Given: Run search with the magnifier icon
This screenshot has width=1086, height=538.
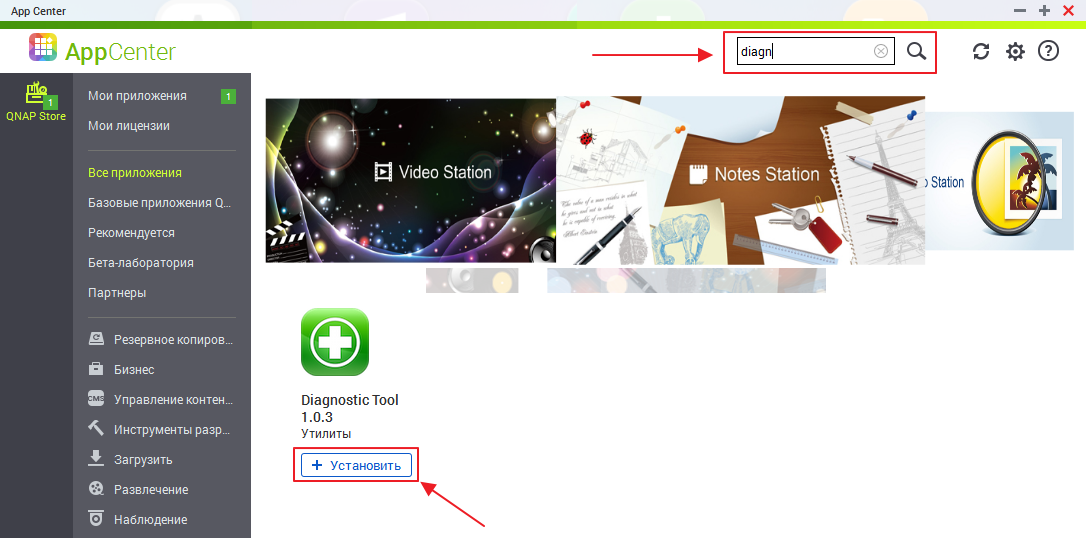Looking at the screenshot, I should [916, 51].
